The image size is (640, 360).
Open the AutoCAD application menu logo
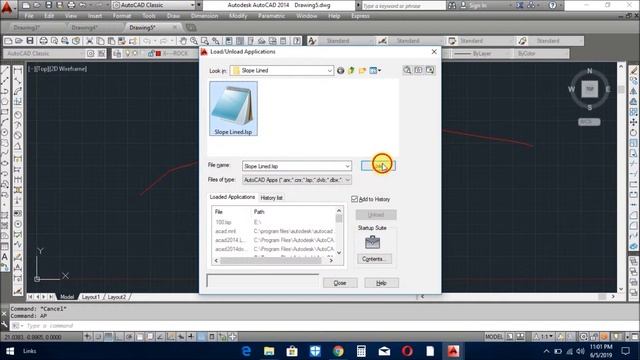(x=7, y=7)
